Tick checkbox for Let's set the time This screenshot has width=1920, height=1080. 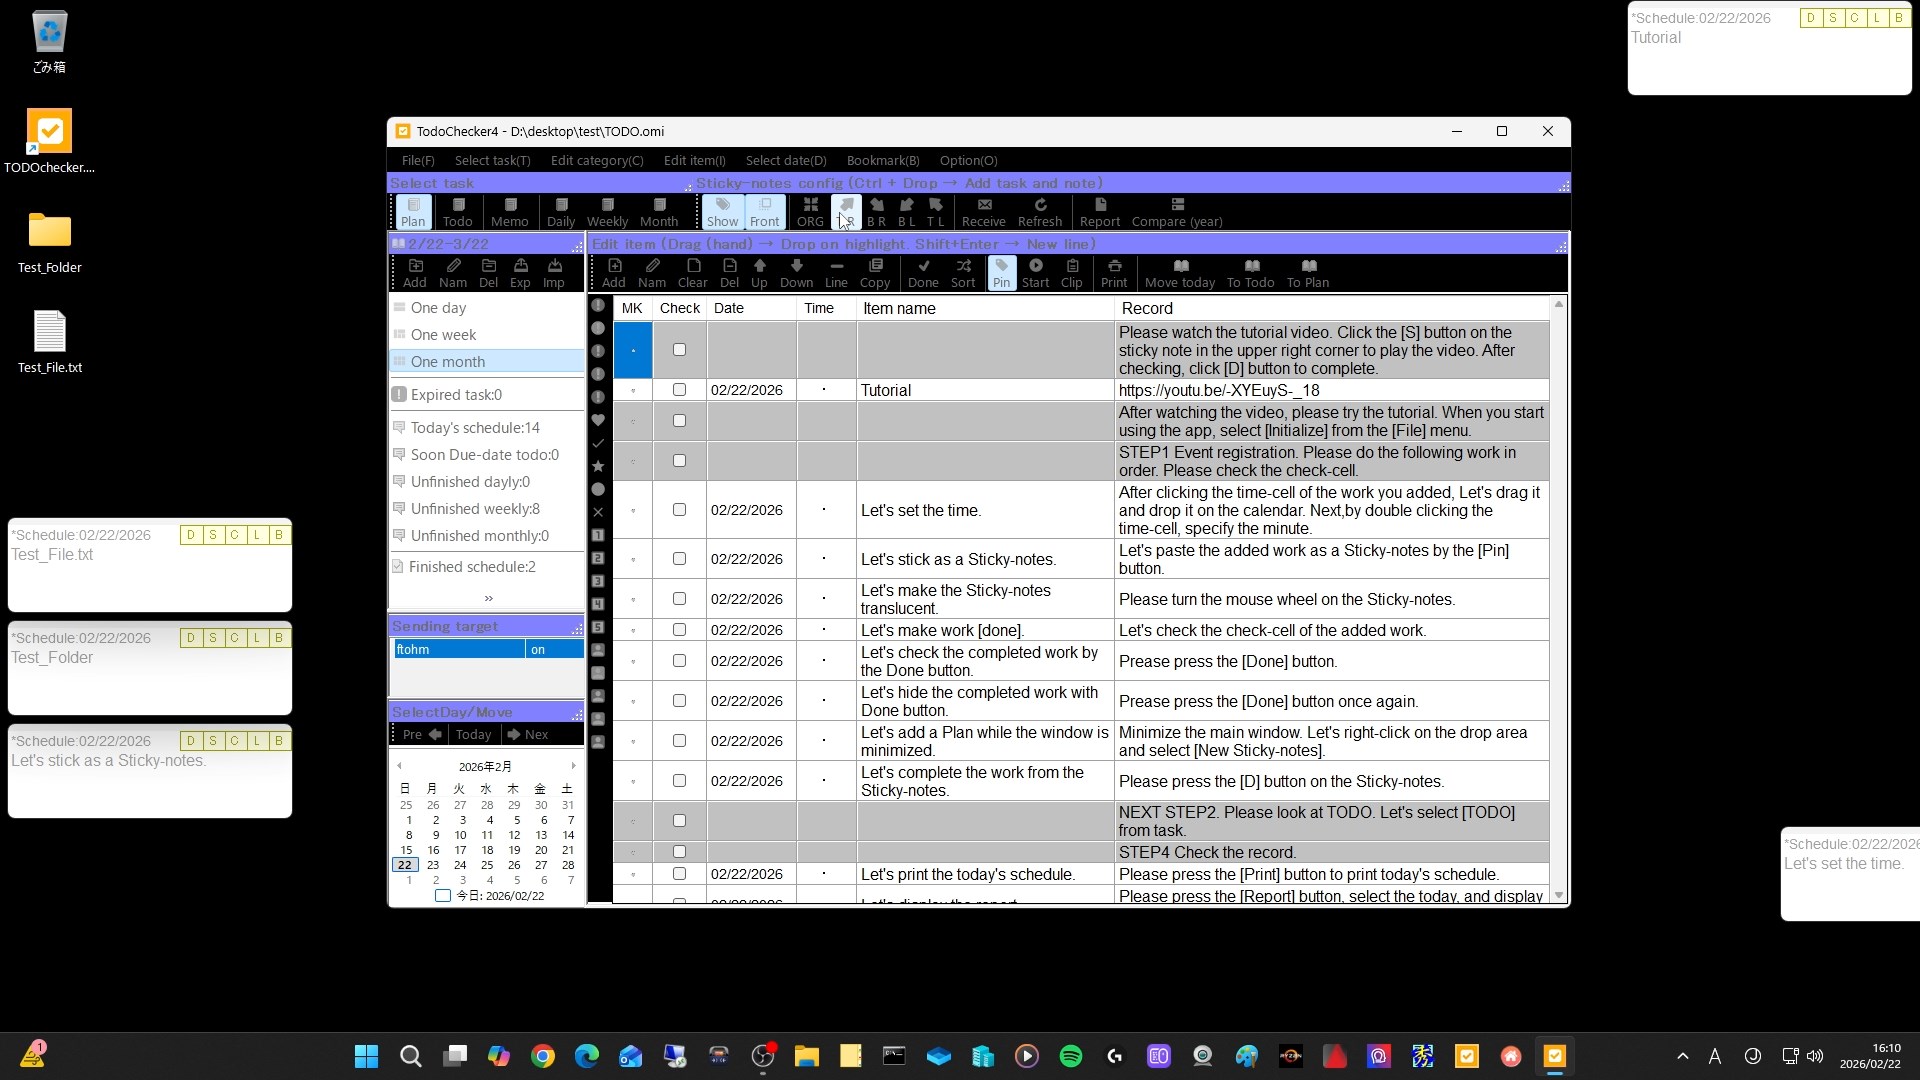point(679,510)
